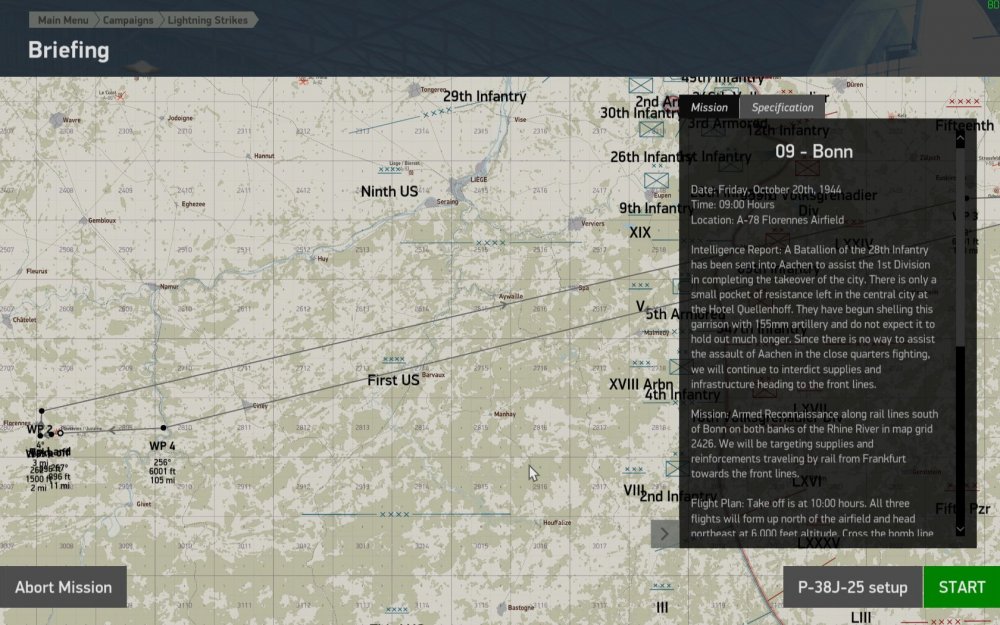Click the 'Date: Friday, October 20th, 1944' line
This screenshot has width=1000, height=625.
(766, 189)
